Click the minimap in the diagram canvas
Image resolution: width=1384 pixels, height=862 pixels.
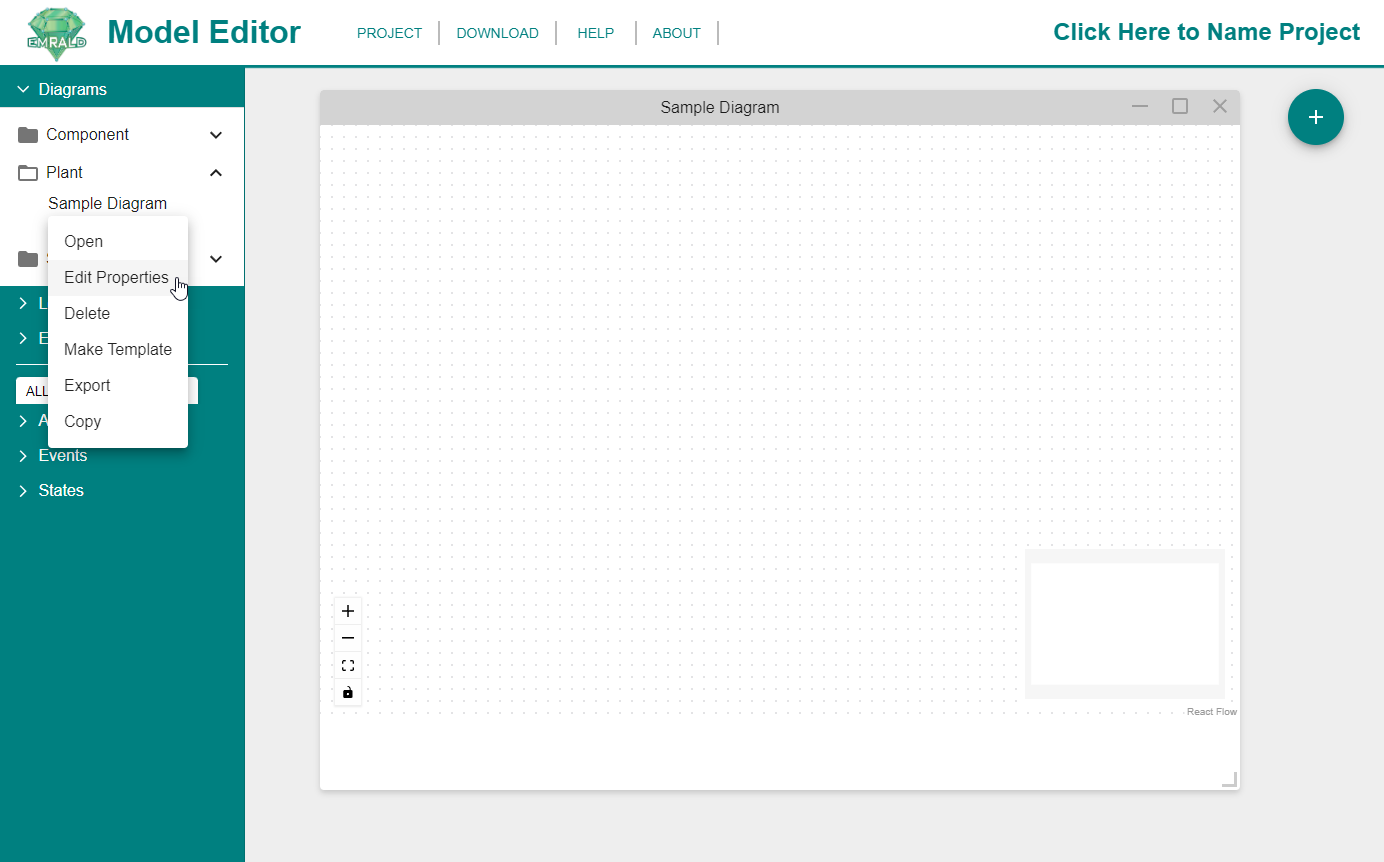coord(1125,624)
